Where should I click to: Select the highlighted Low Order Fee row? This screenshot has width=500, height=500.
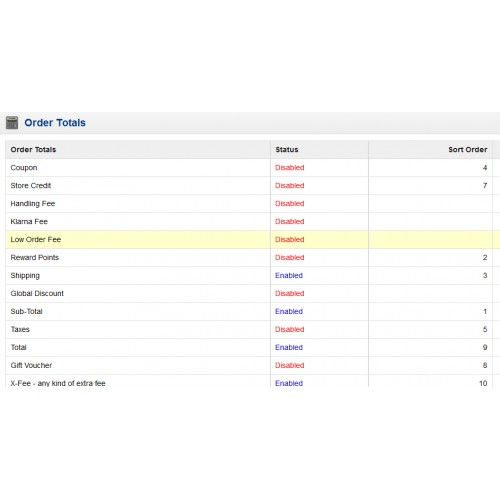tap(253, 240)
